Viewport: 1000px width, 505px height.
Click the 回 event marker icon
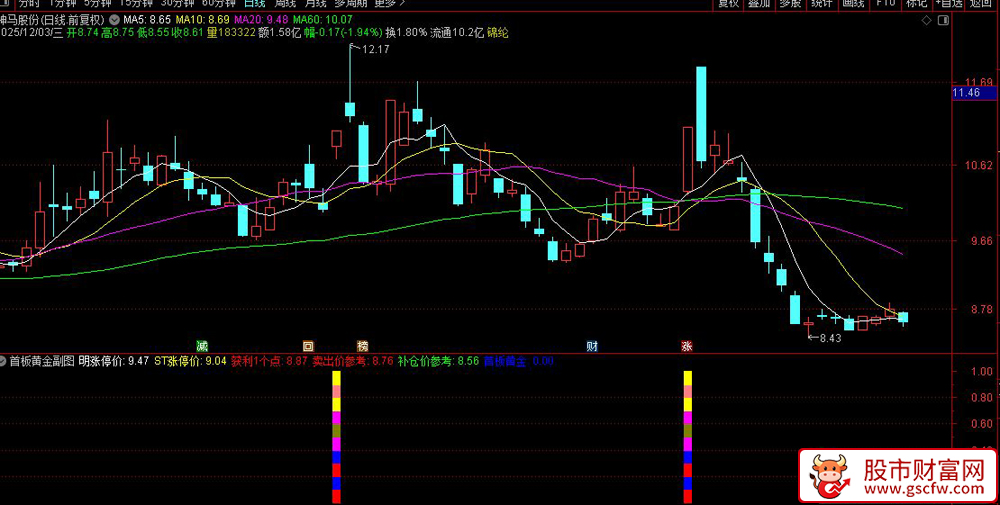(x=308, y=346)
